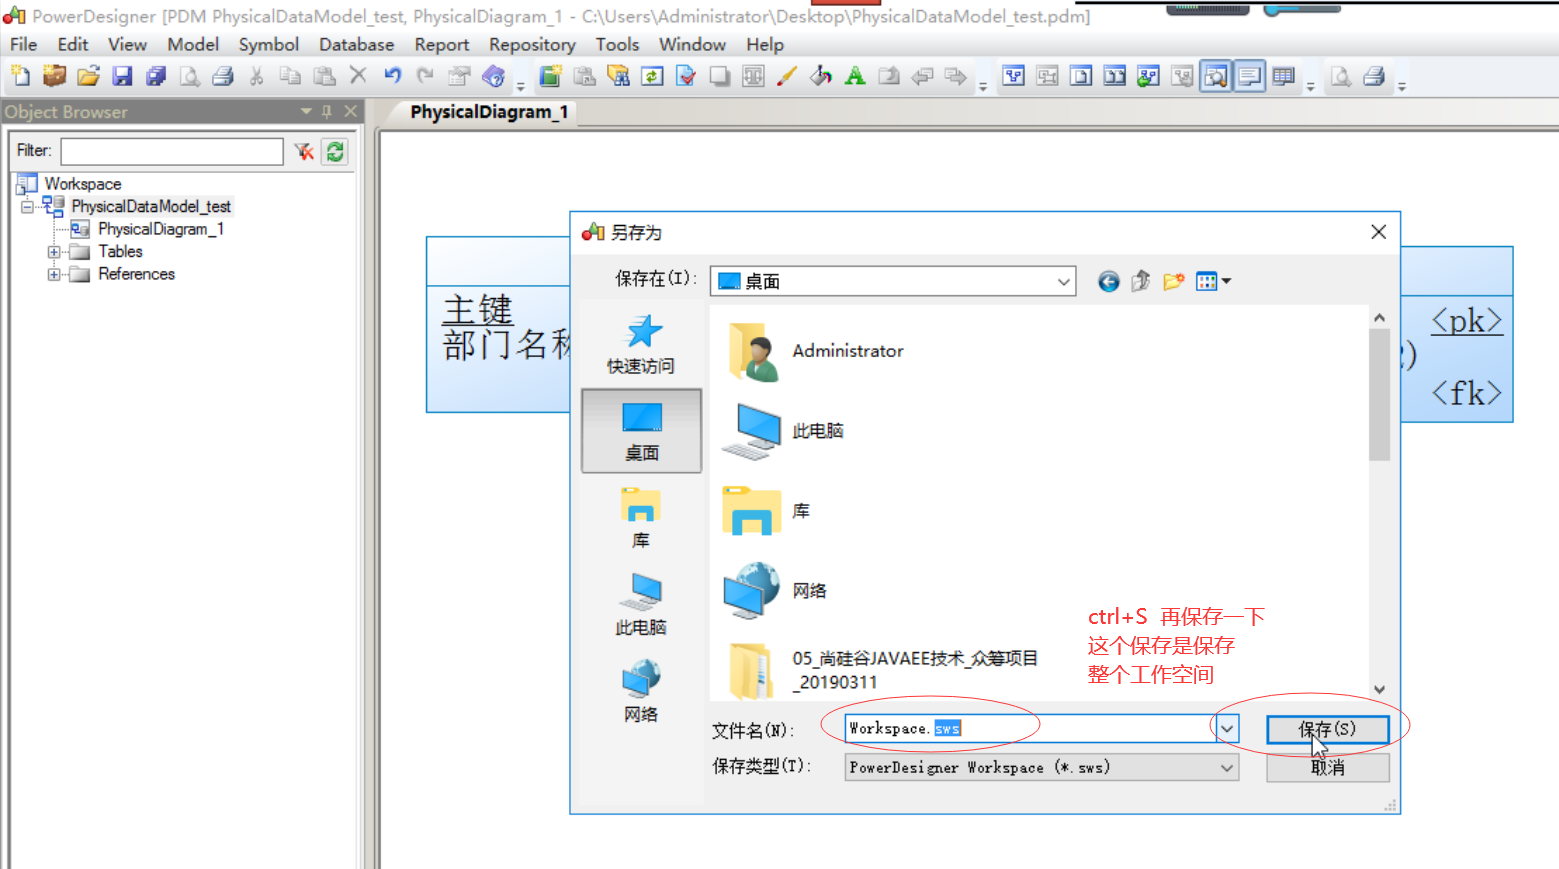The height and width of the screenshot is (869, 1559).
Task: Open the Model menu
Action: click(193, 45)
